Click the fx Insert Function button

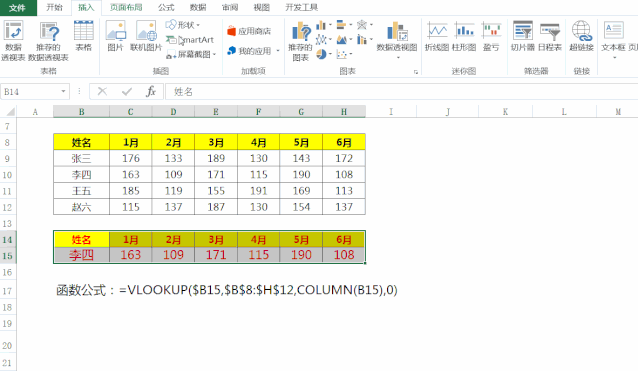coord(151,92)
